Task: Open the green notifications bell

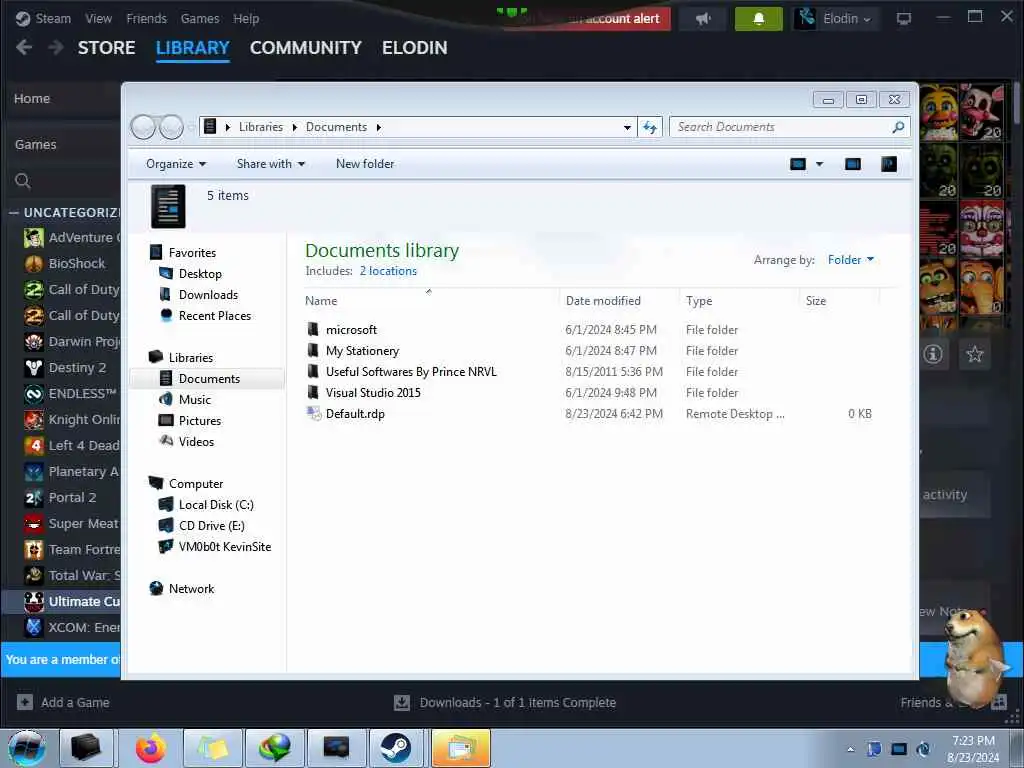Action: pos(758,18)
